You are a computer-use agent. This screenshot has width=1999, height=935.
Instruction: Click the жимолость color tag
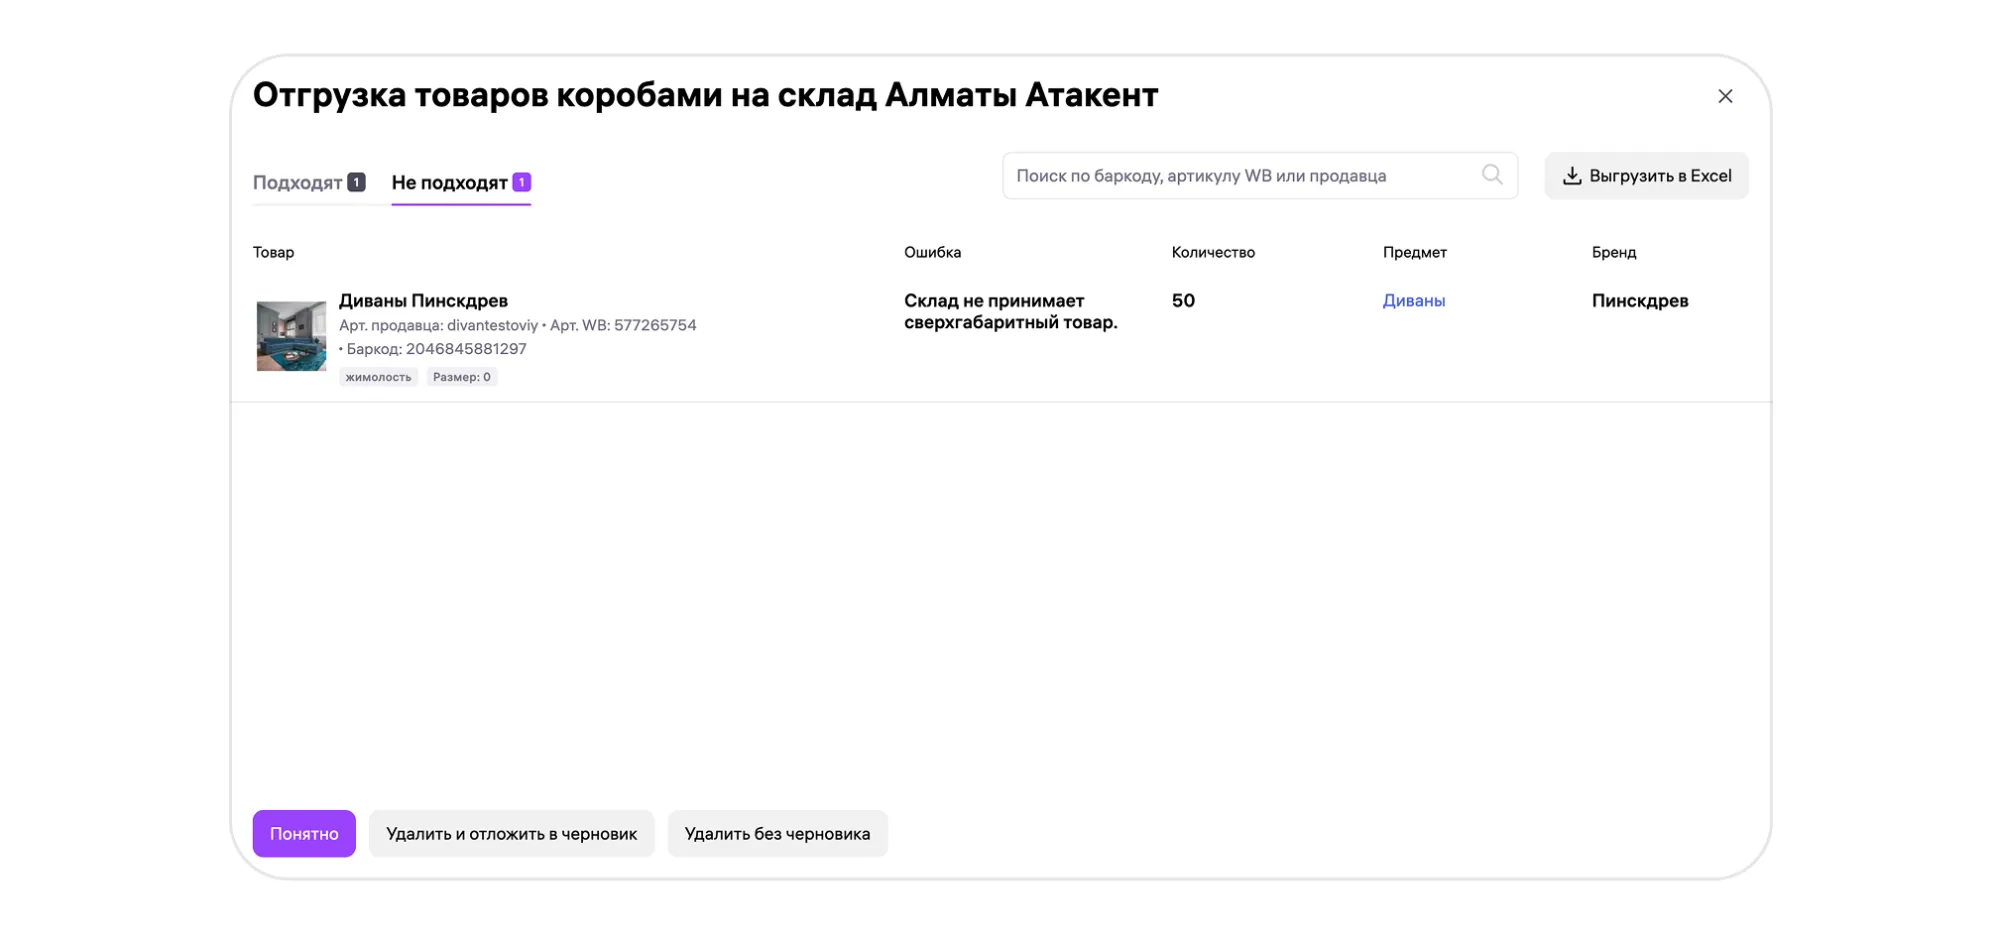[x=378, y=377]
